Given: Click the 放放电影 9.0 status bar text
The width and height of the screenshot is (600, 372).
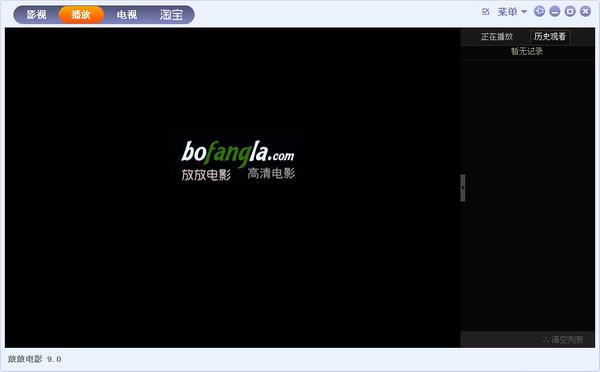Looking at the screenshot, I should (34, 359).
